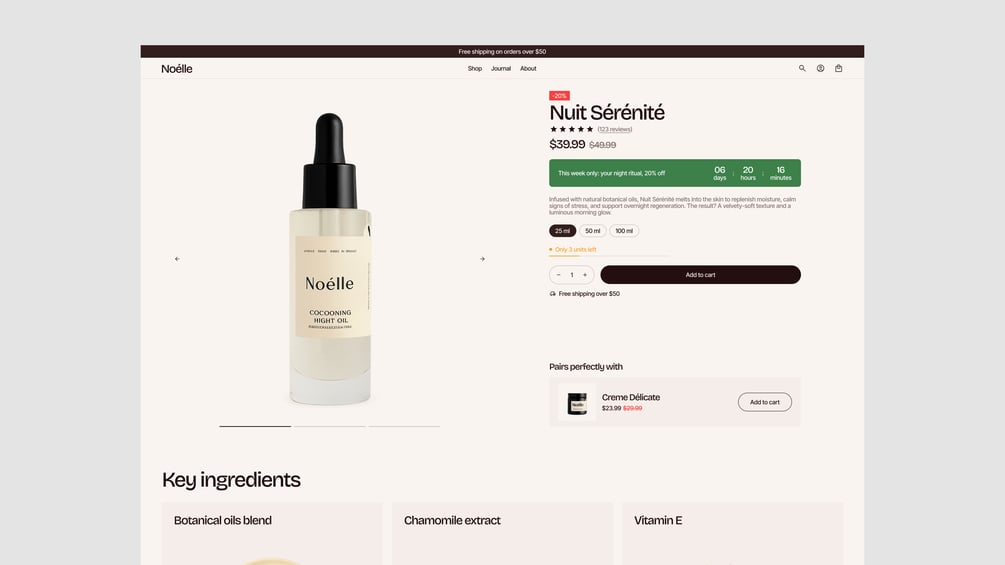This screenshot has width=1005, height=565.
Task: Show previous product image with left arrow
Action: click(178, 259)
